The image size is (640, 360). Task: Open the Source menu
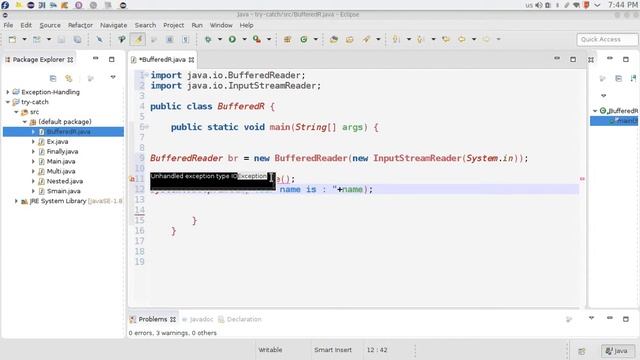pos(50,25)
